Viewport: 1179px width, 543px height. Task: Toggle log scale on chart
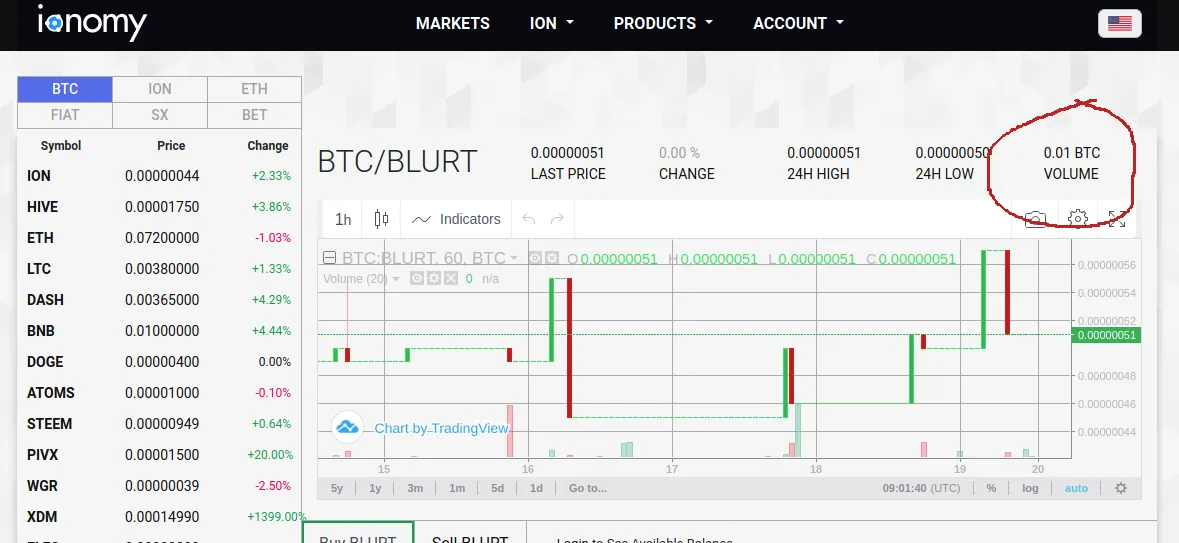point(1030,488)
